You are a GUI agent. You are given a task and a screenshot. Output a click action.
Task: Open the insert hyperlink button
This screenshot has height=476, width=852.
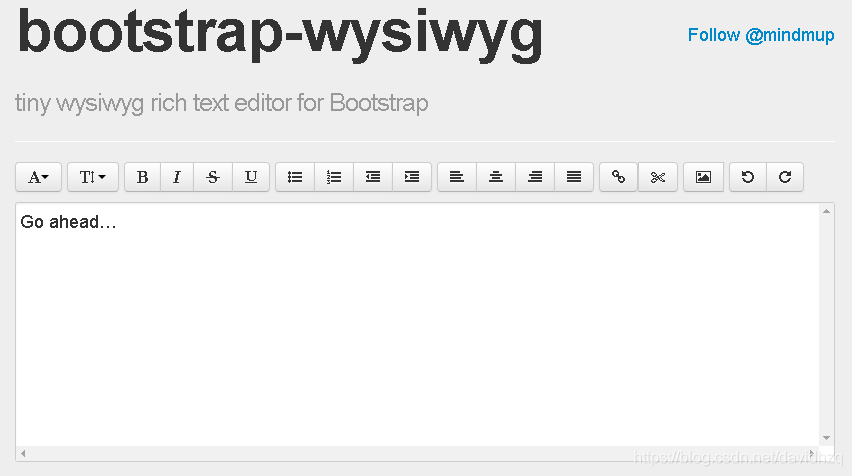pyautogui.click(x=618, y=177)
